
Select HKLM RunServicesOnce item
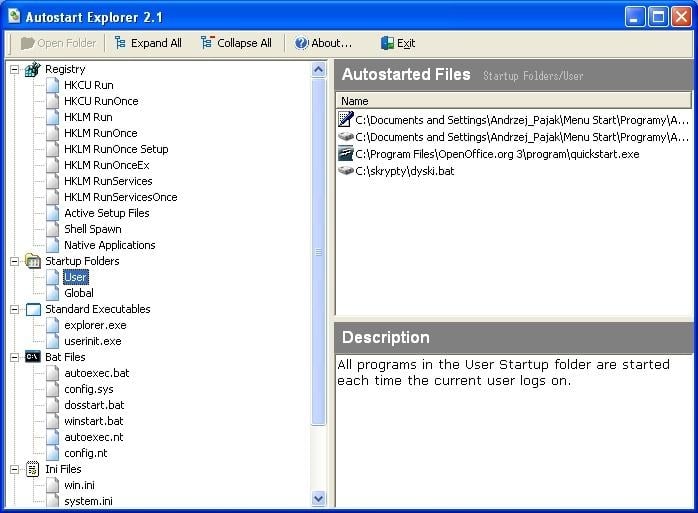pos(121,197)
